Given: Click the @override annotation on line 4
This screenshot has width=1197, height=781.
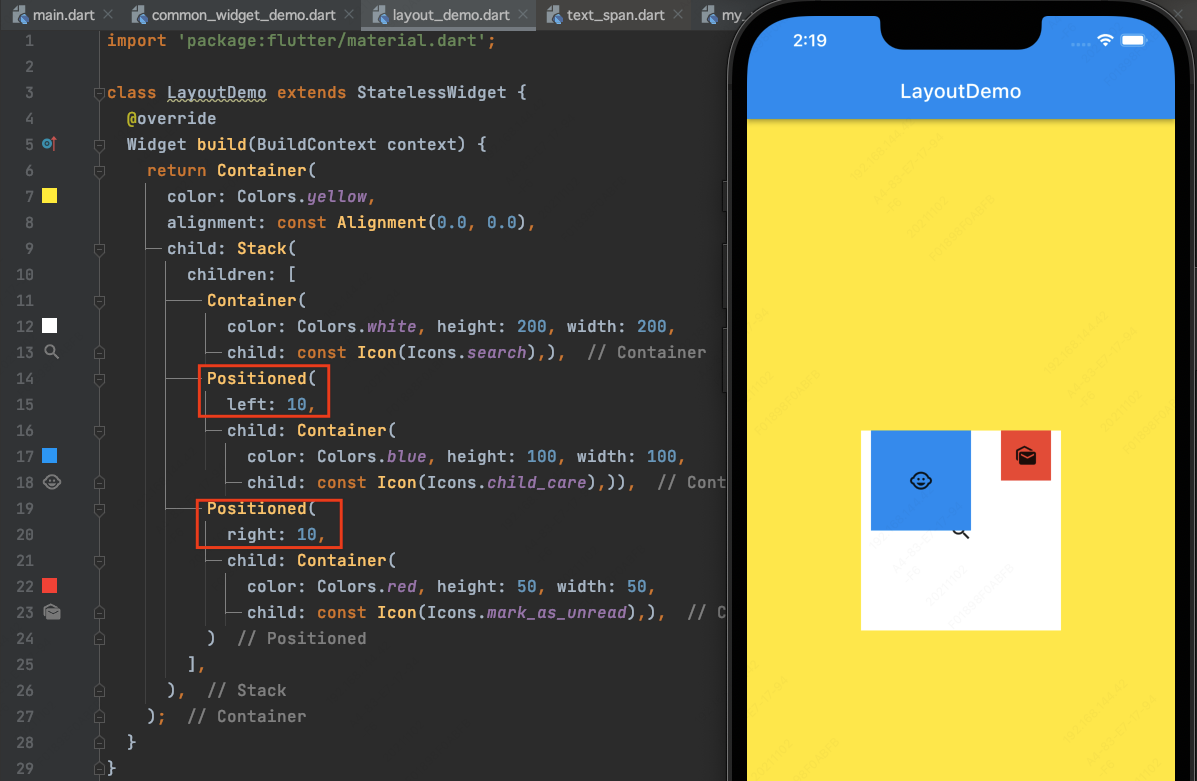Looking at the screenshot, I should 171,118.
